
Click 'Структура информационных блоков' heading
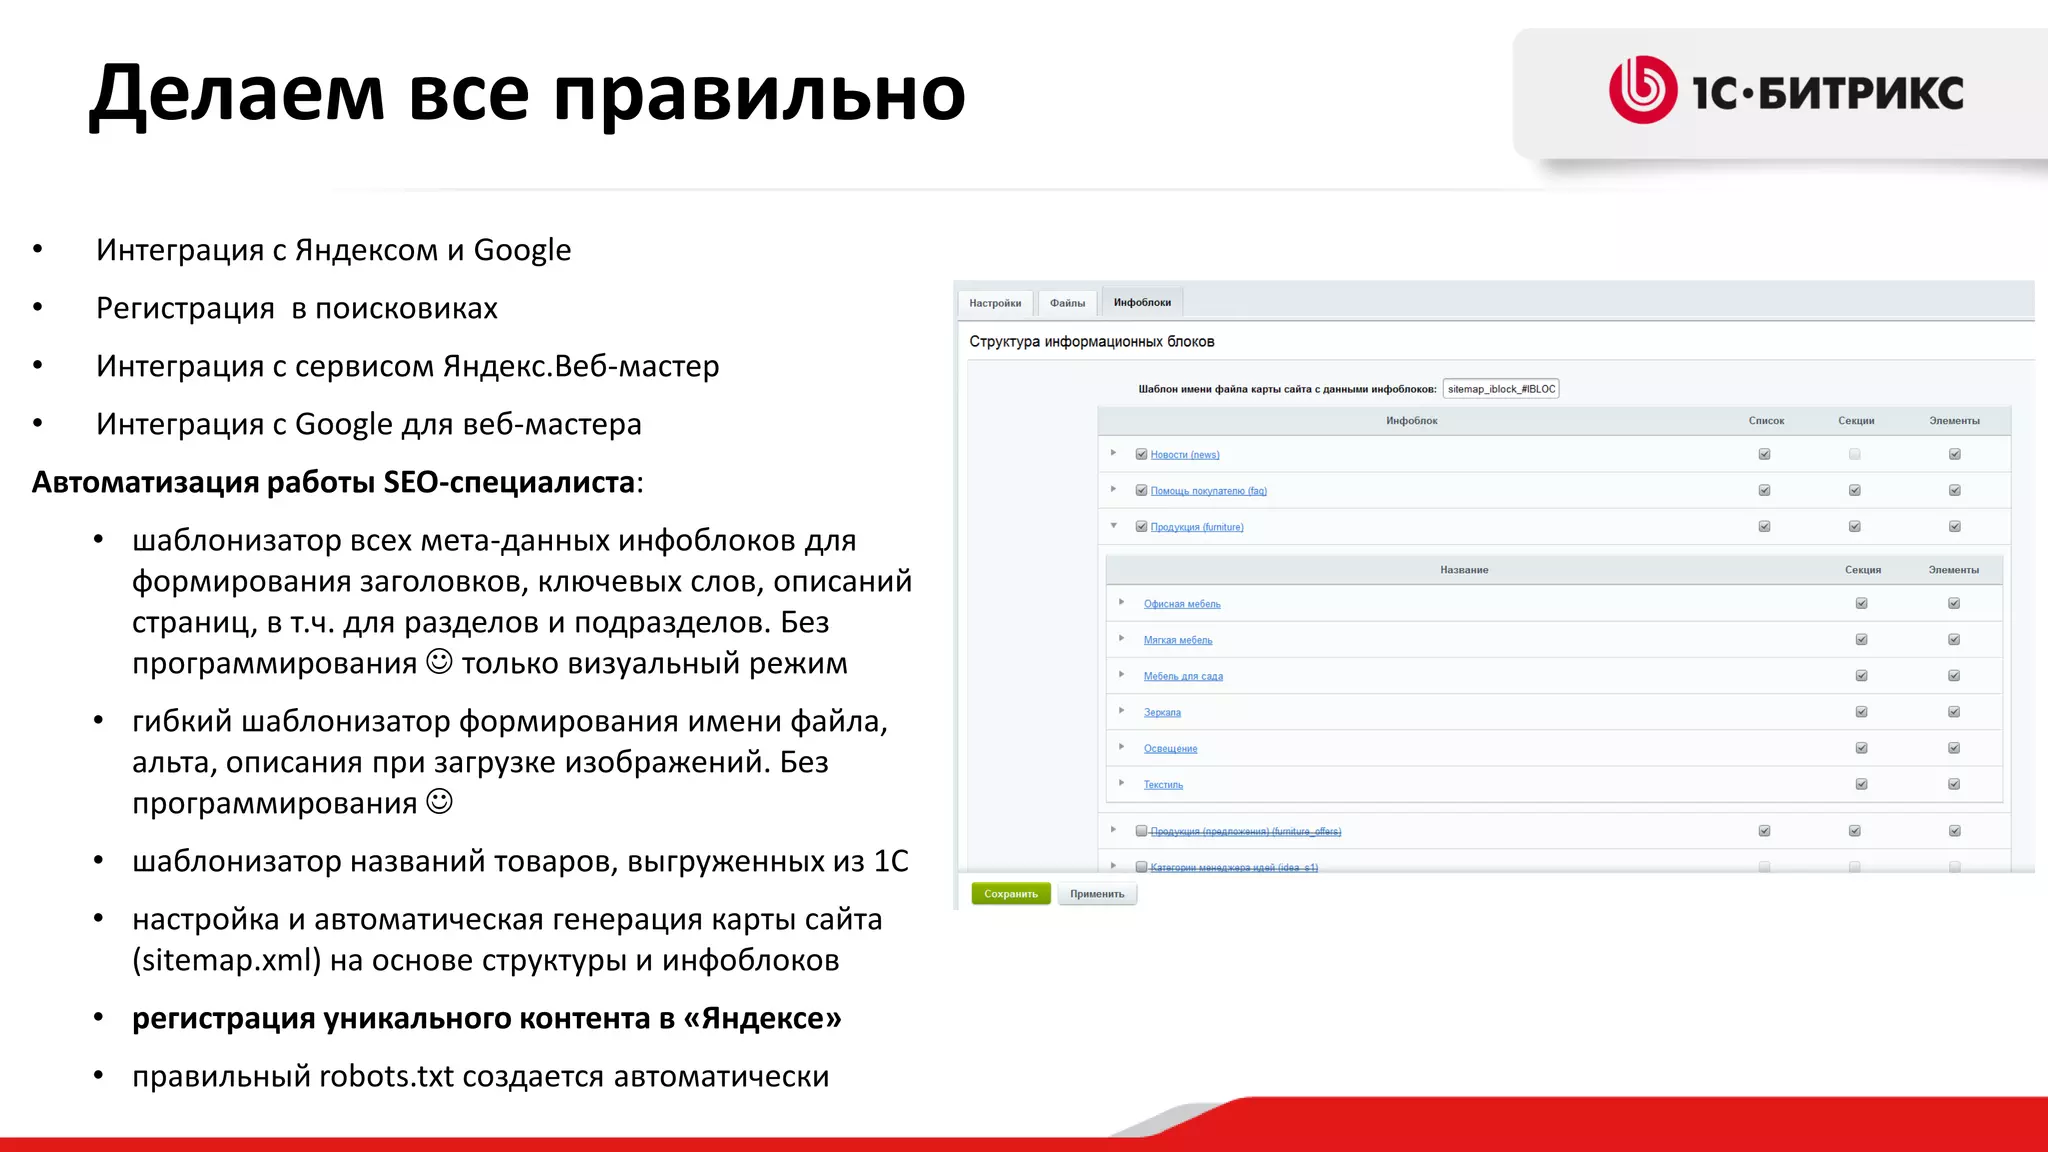[x=1091, y=342]
